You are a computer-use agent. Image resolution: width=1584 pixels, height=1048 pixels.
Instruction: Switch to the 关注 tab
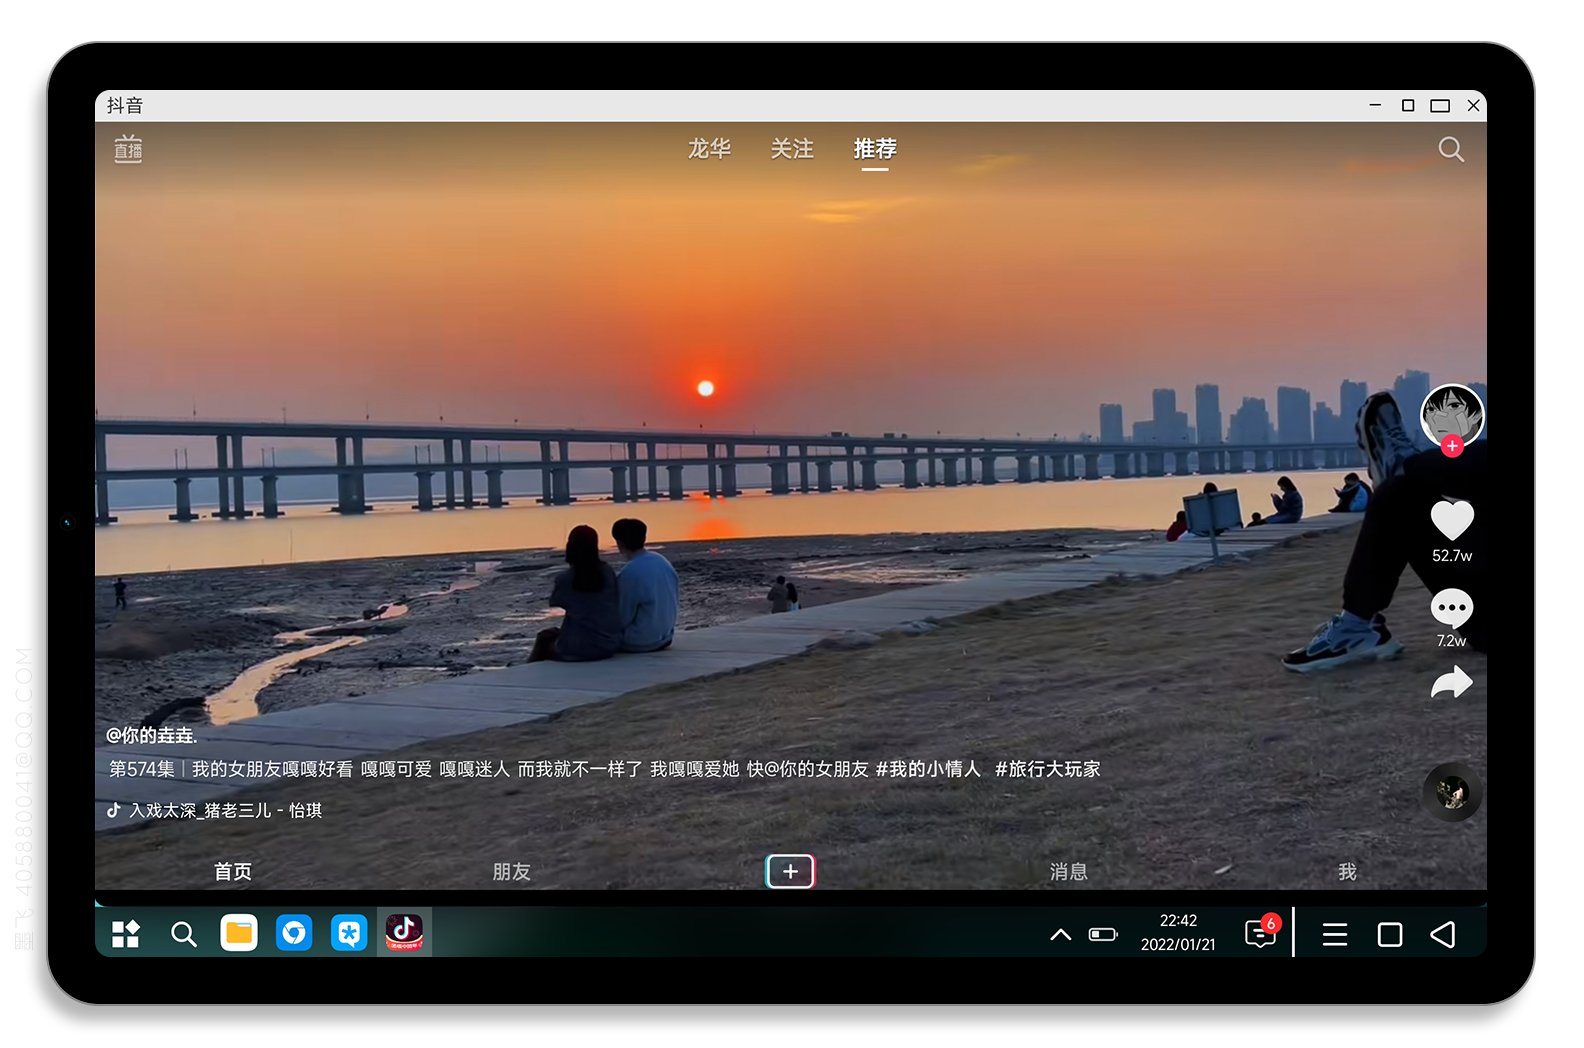(791, 149)
